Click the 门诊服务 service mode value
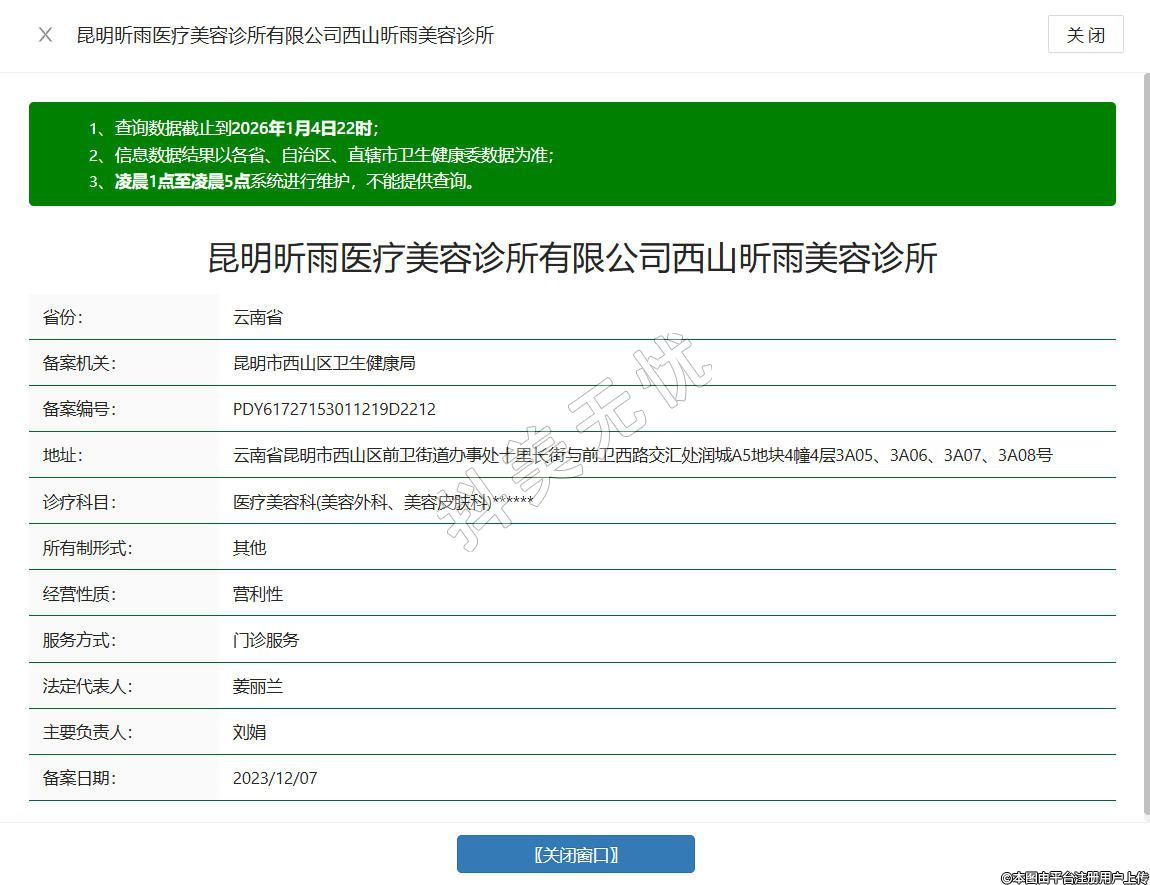This screenshot has width=1150, height=885. click(266, 640)
